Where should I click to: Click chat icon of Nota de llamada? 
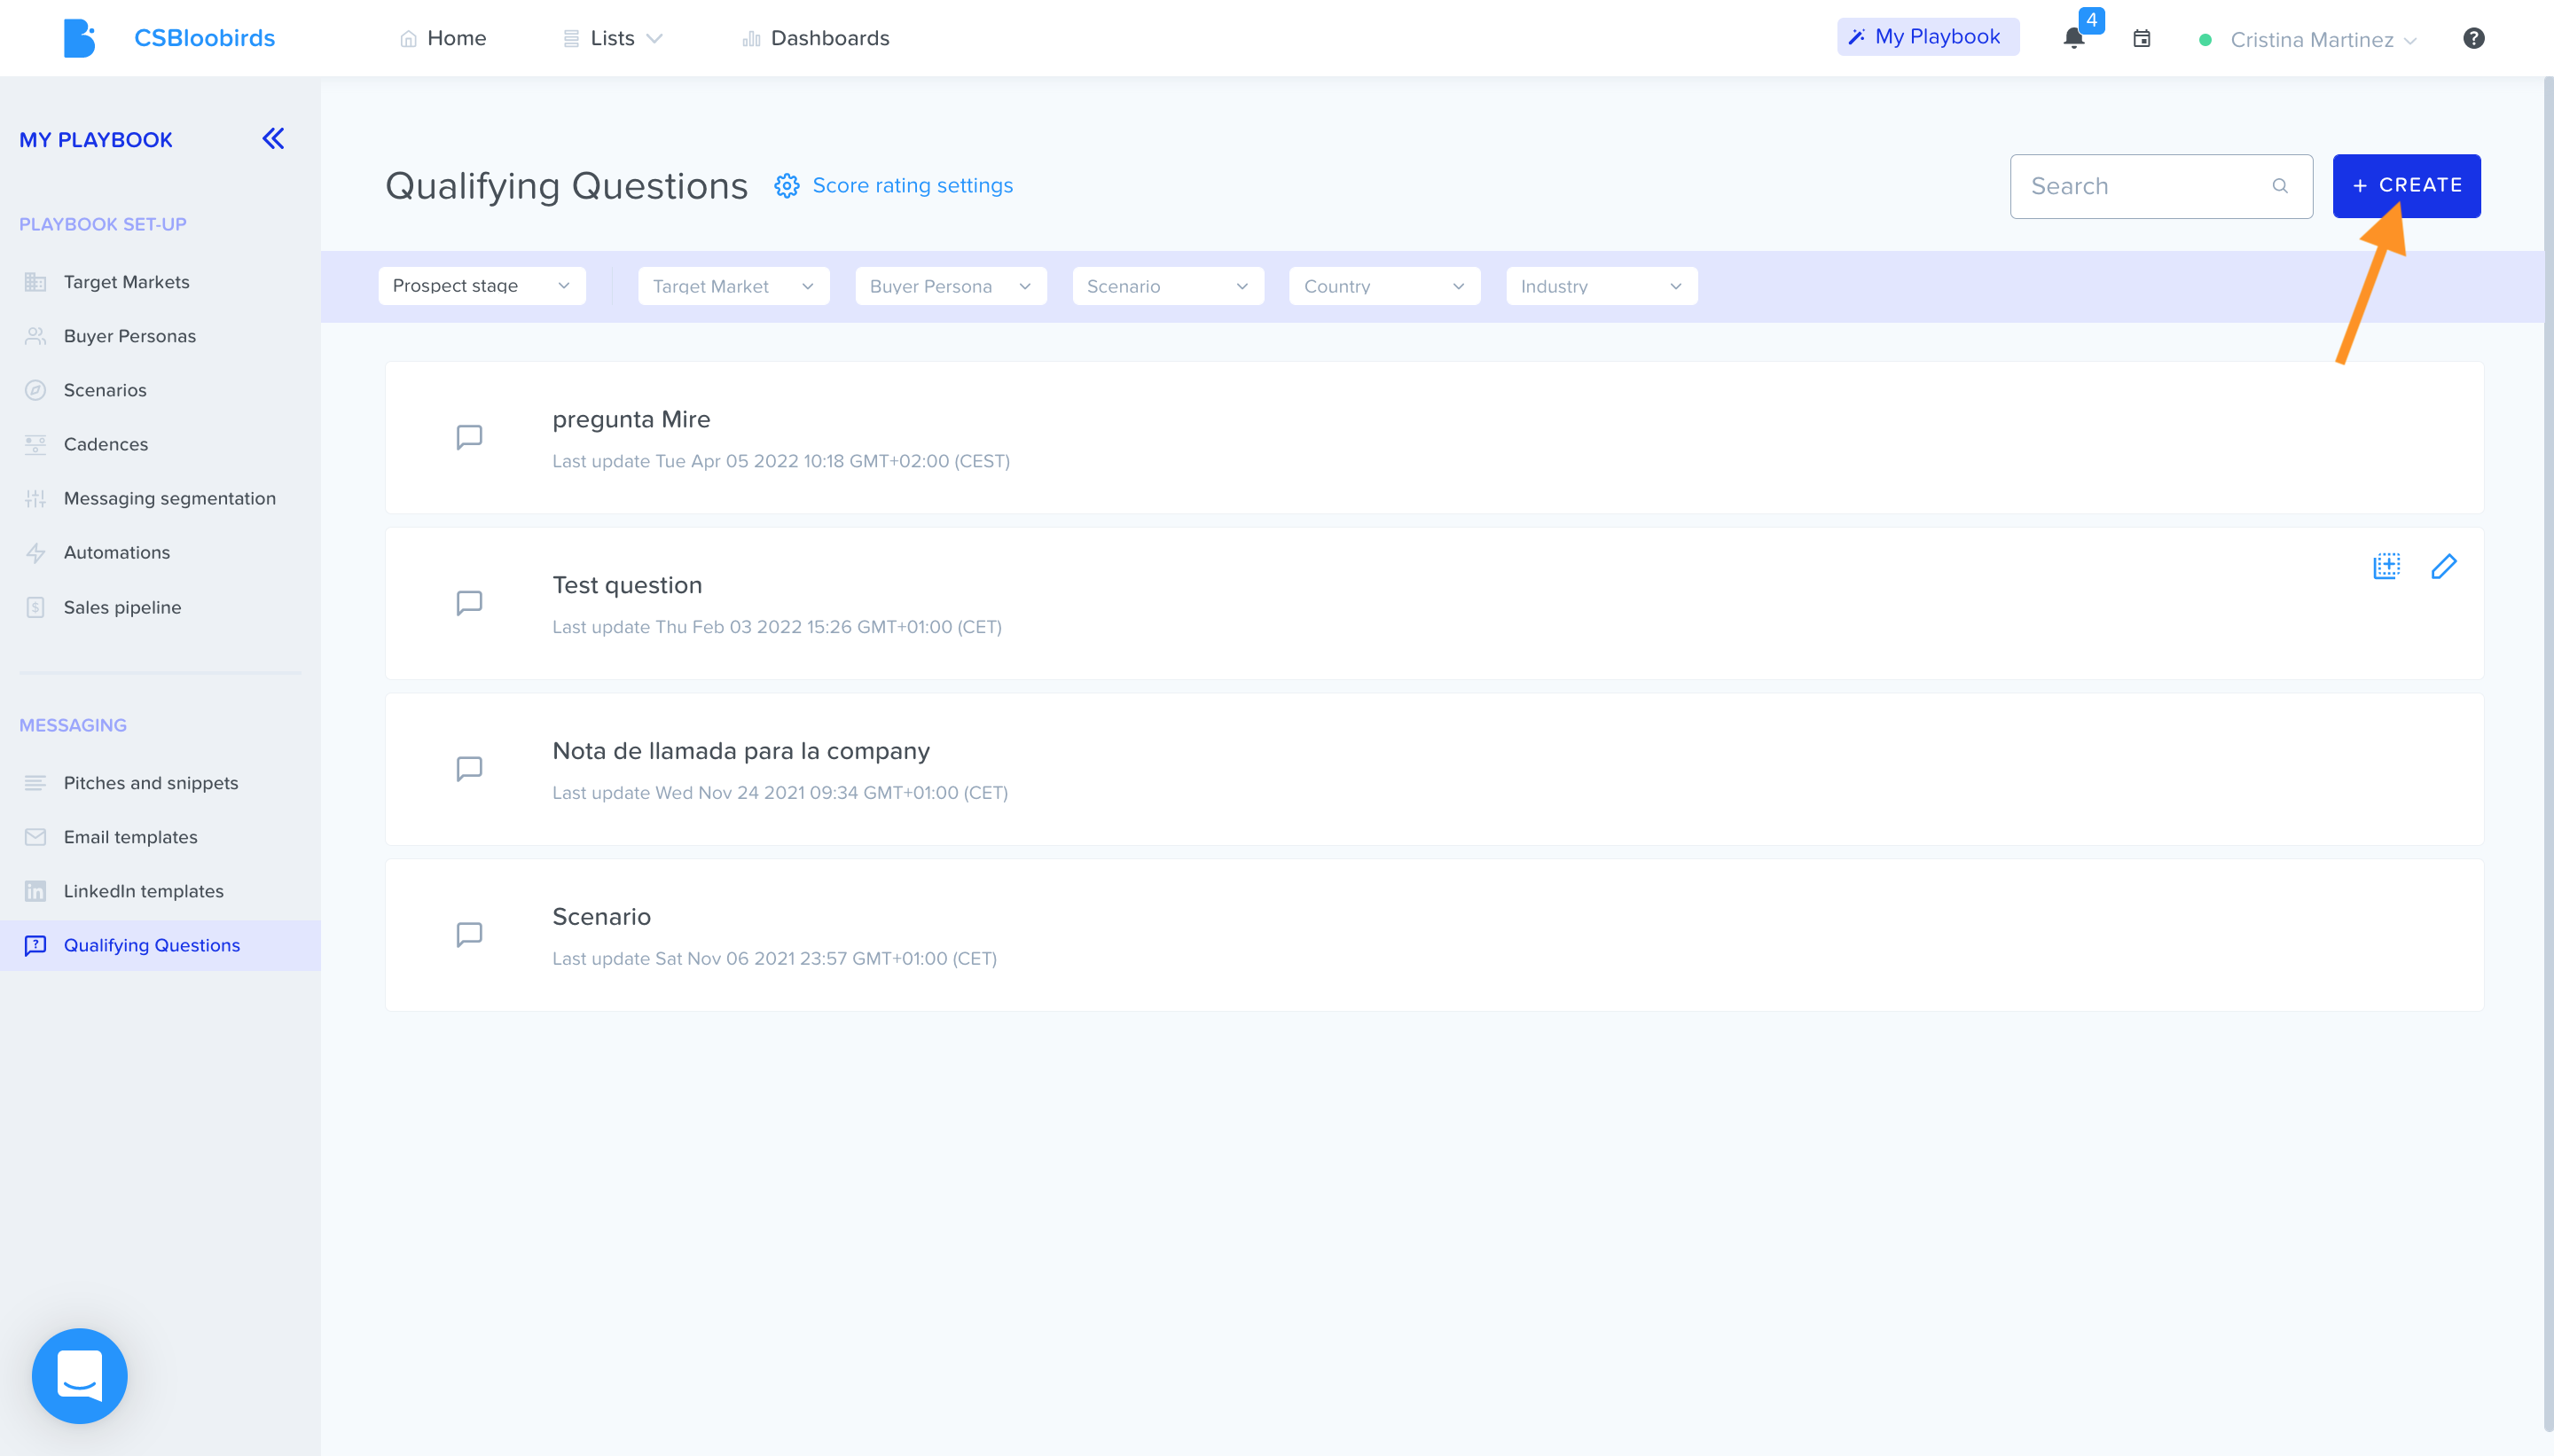(469, 769)
